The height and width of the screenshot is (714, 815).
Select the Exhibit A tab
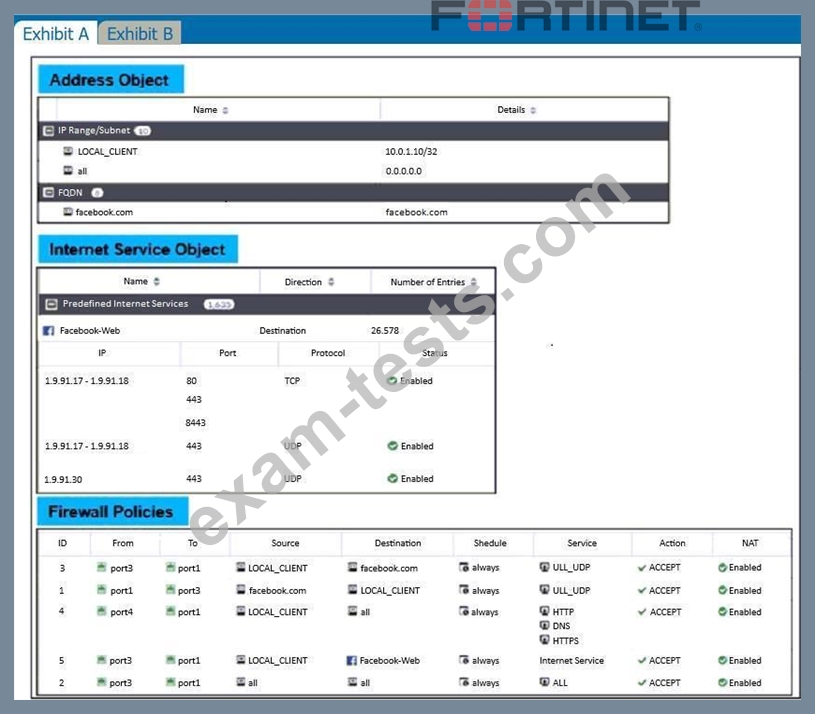55,34
